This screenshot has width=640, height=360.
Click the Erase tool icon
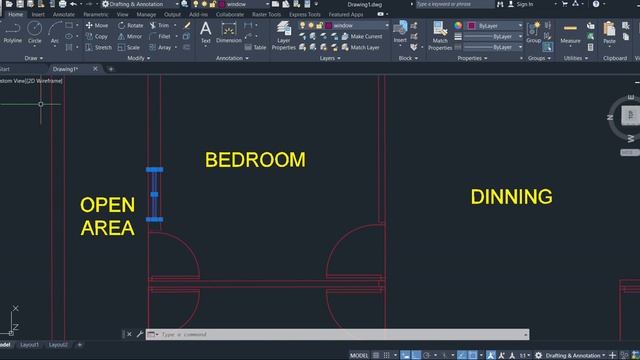click(187, 25)
